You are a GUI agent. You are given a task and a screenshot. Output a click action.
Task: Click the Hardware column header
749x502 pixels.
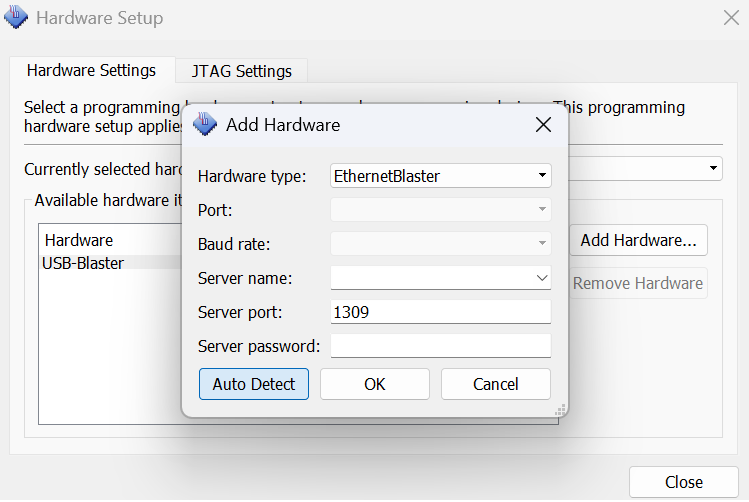[79, 240]
